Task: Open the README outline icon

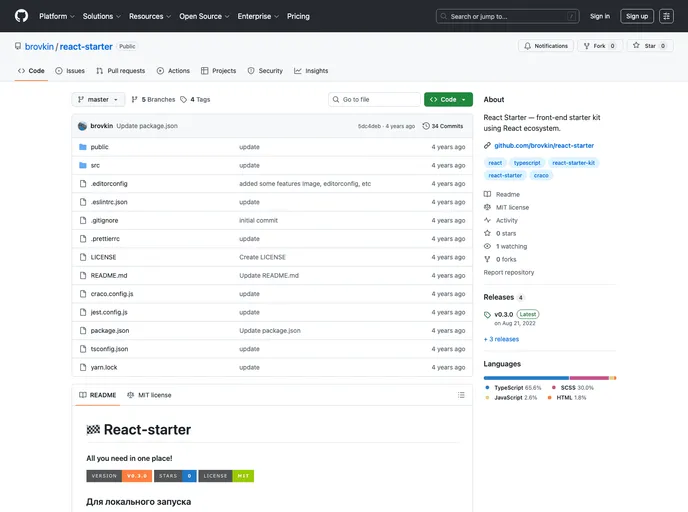Action: click(x=461, y=395)
